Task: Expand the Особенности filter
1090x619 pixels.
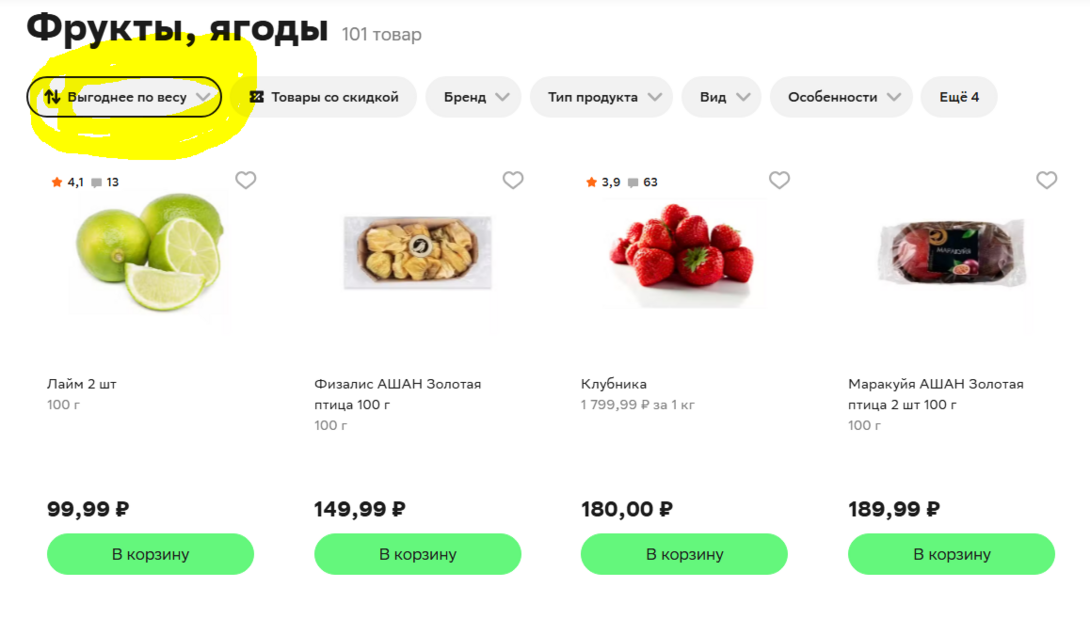Action: 841,97
